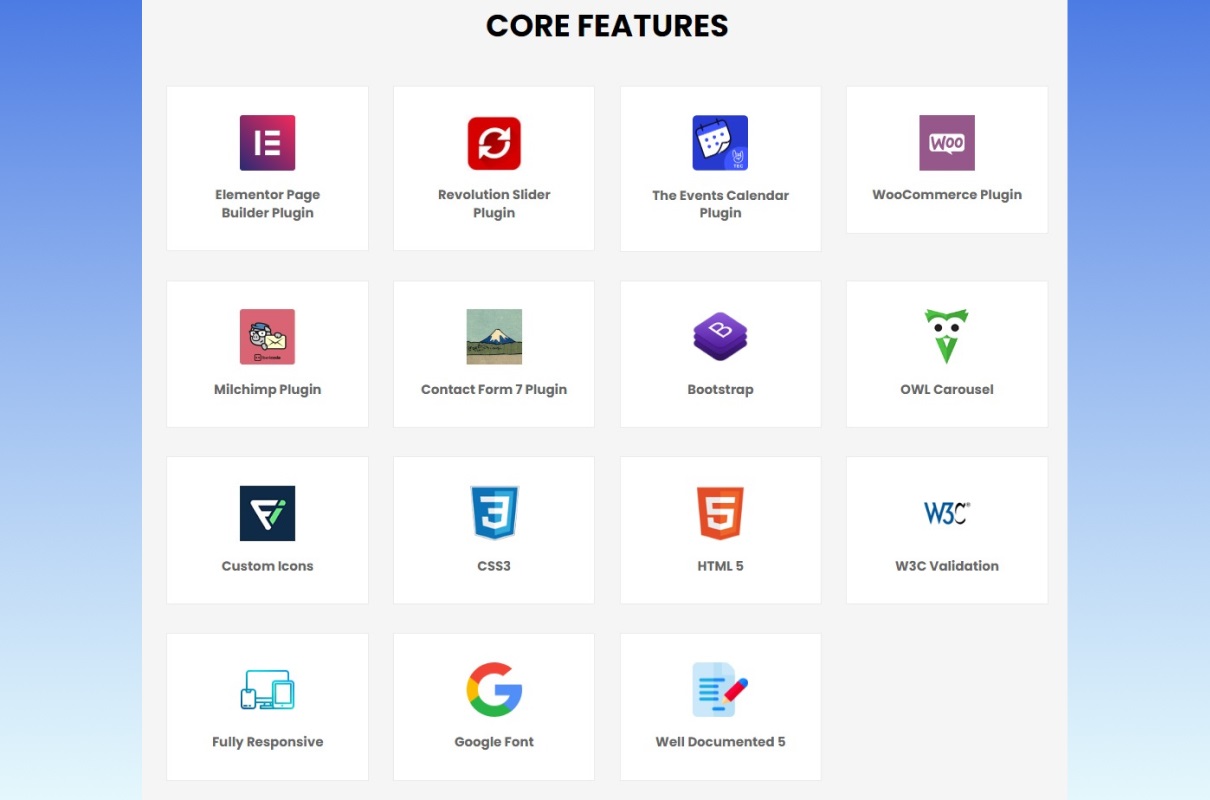Click the CSS3 blue shield icon
Image resolution: width=1210 pixels, height=800 pixels.
tap(494, 513)
